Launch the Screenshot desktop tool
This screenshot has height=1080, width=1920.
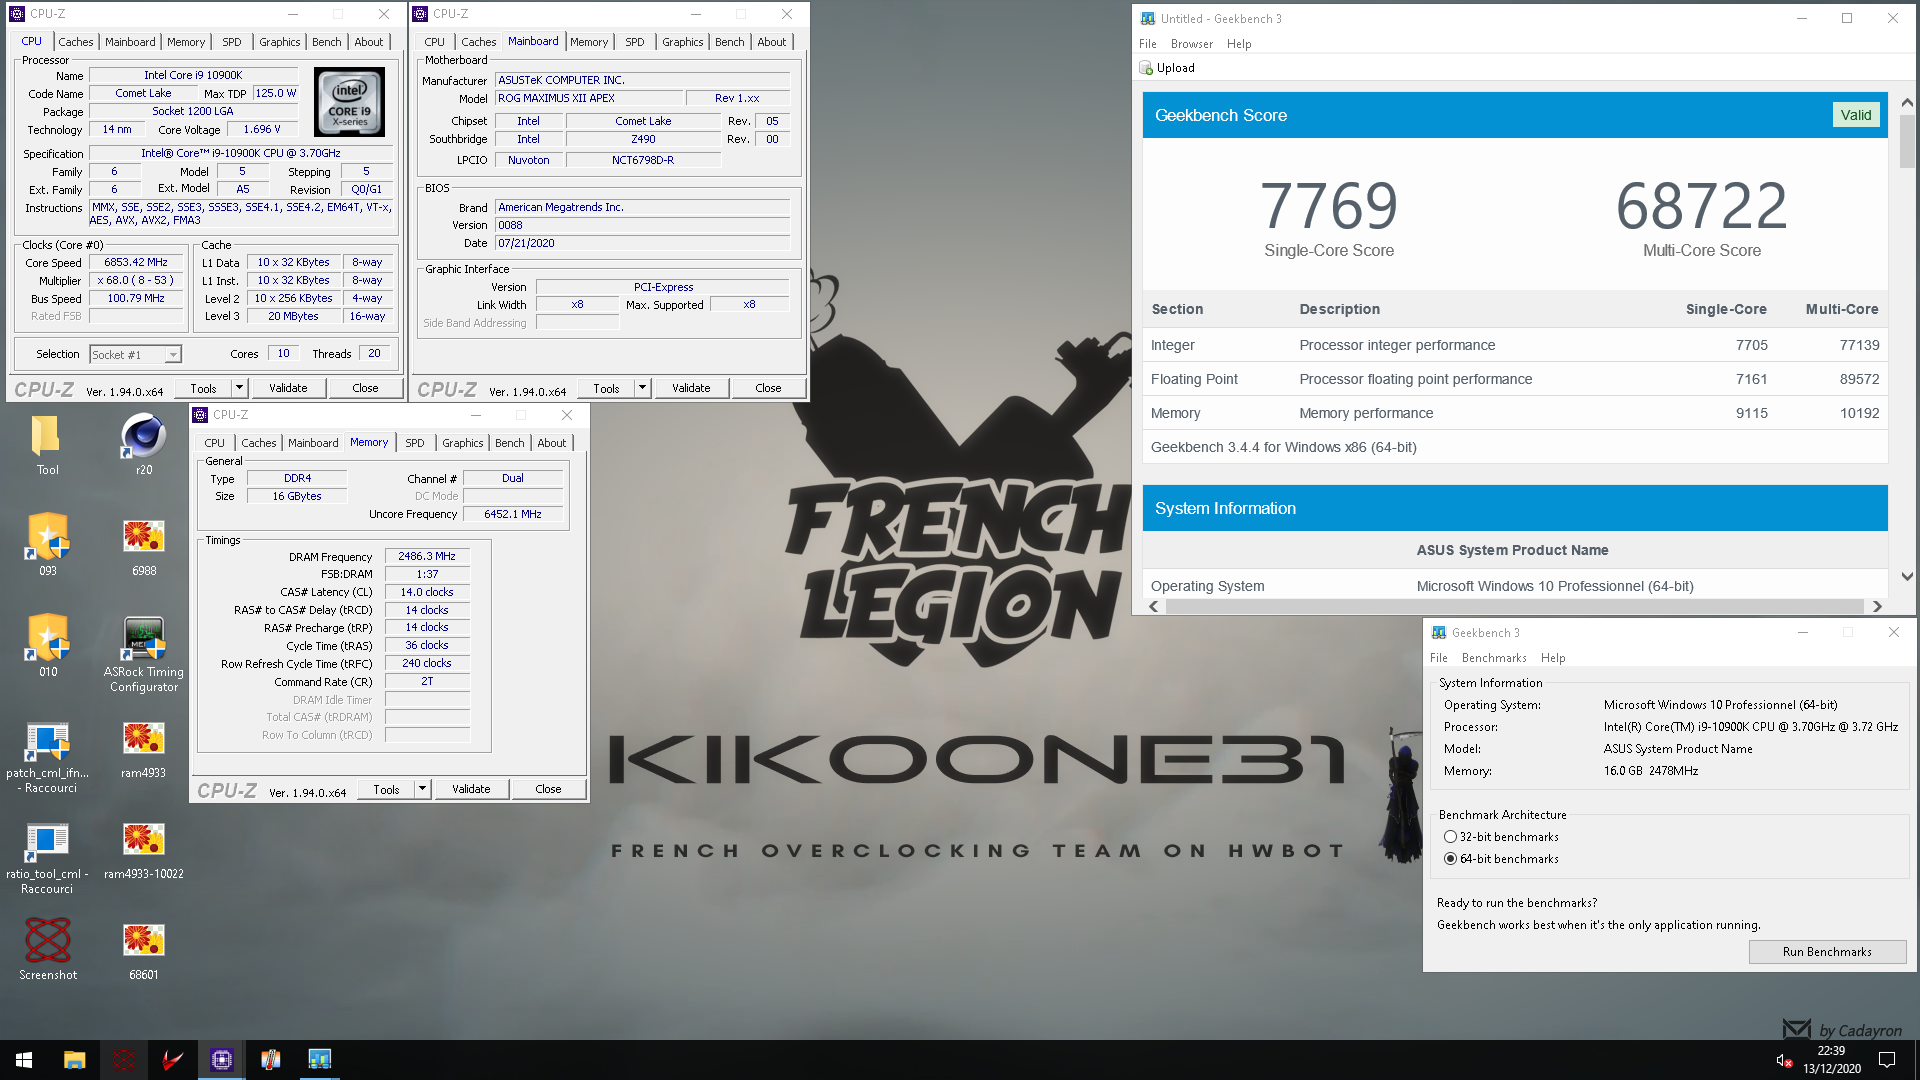click(x=47, y=950)
